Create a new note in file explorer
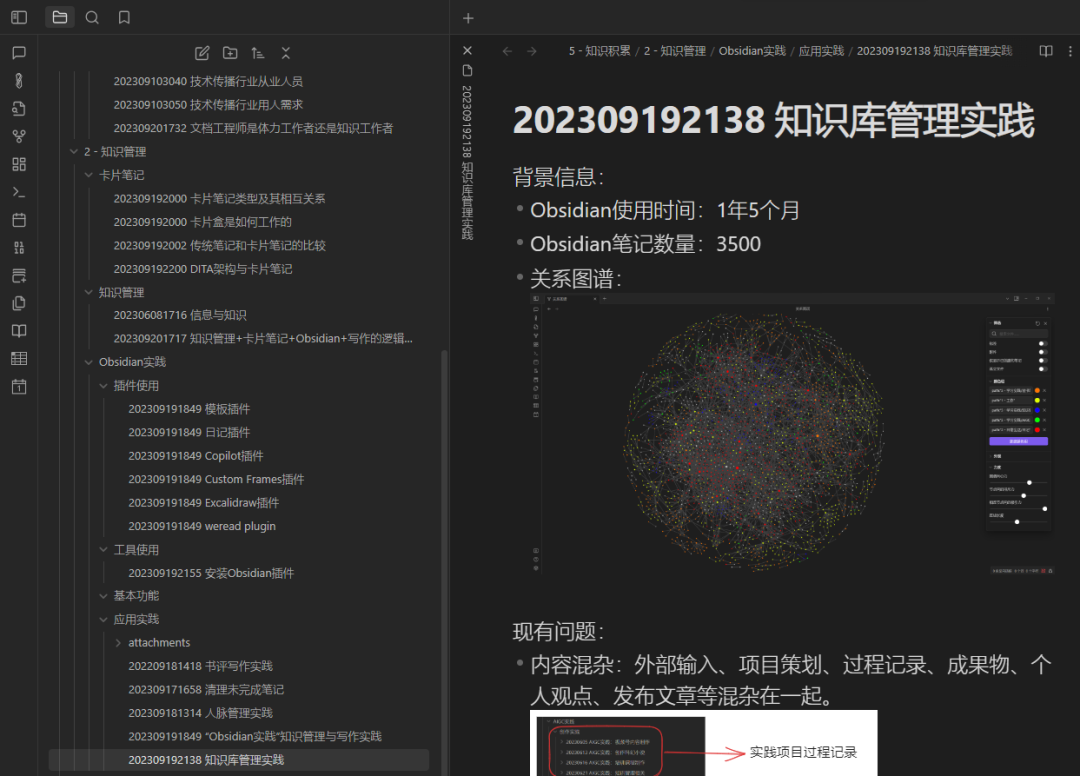 [202, 53]
